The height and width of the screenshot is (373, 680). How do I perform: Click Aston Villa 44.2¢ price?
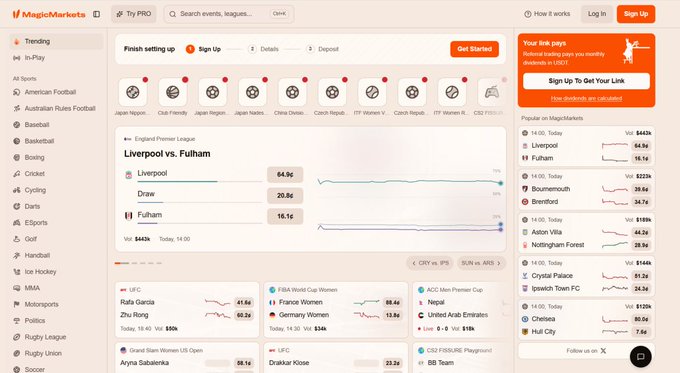tap(641, 232)
